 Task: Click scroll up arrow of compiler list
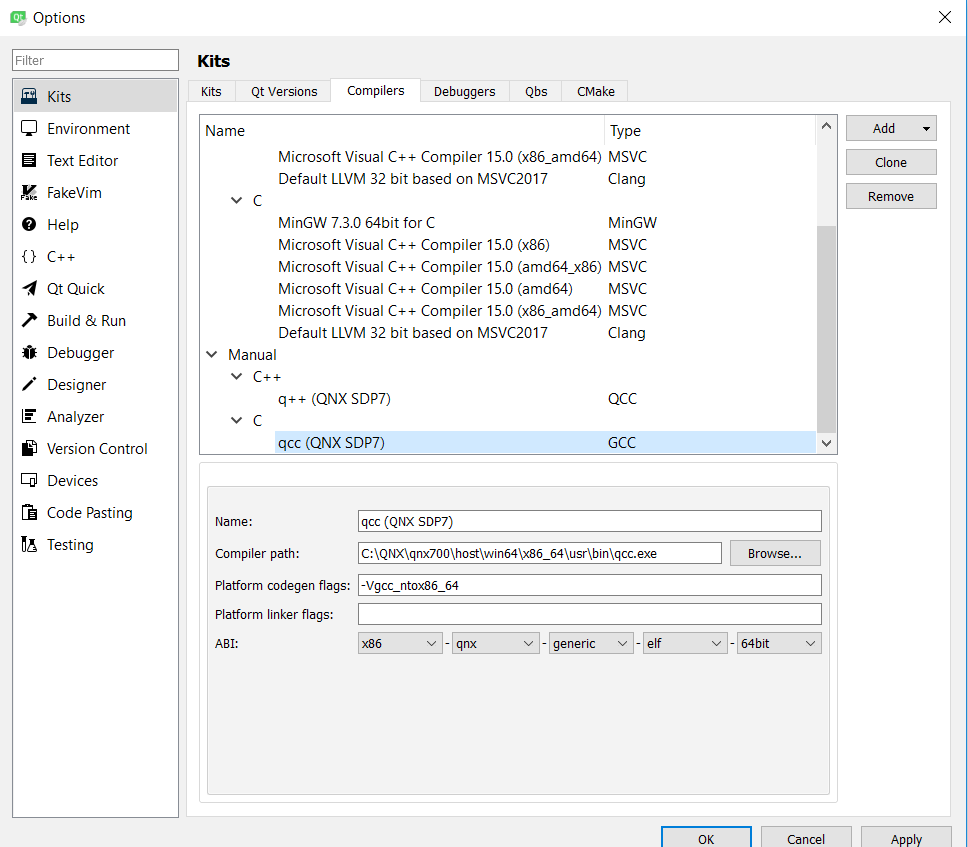coord(826,126)
